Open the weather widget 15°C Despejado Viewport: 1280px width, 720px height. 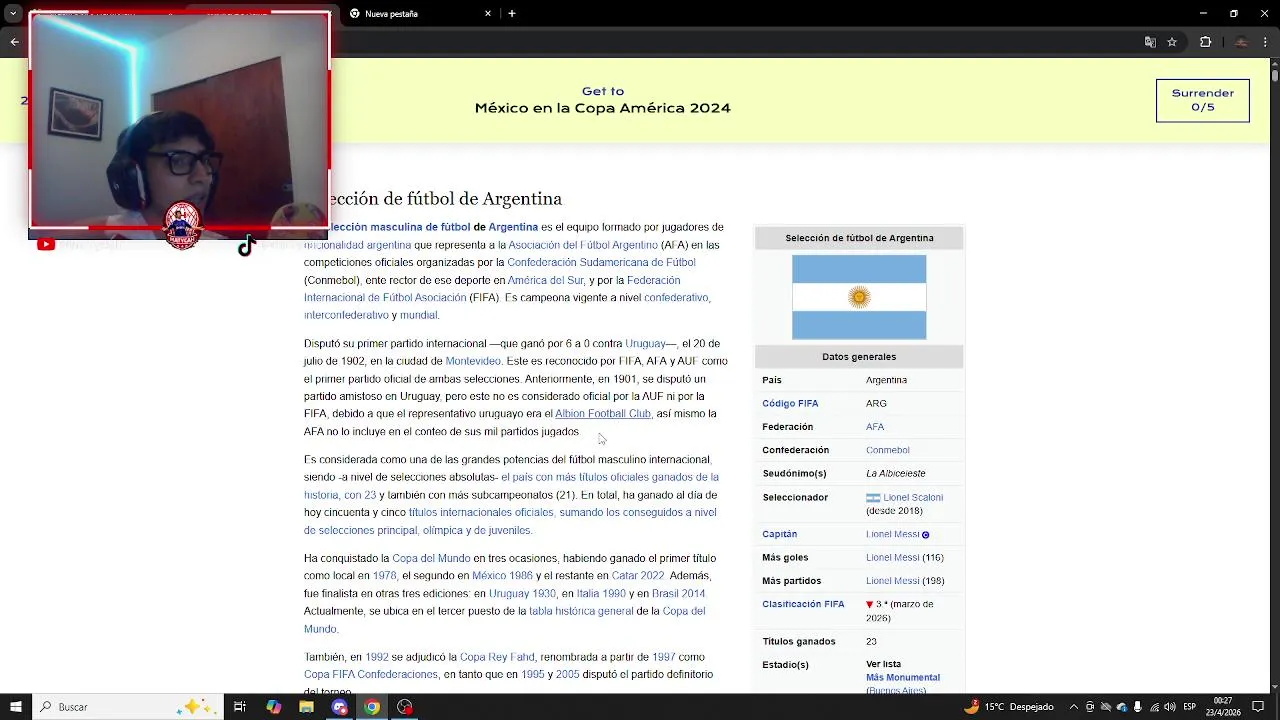click(x=1009, y=707)
